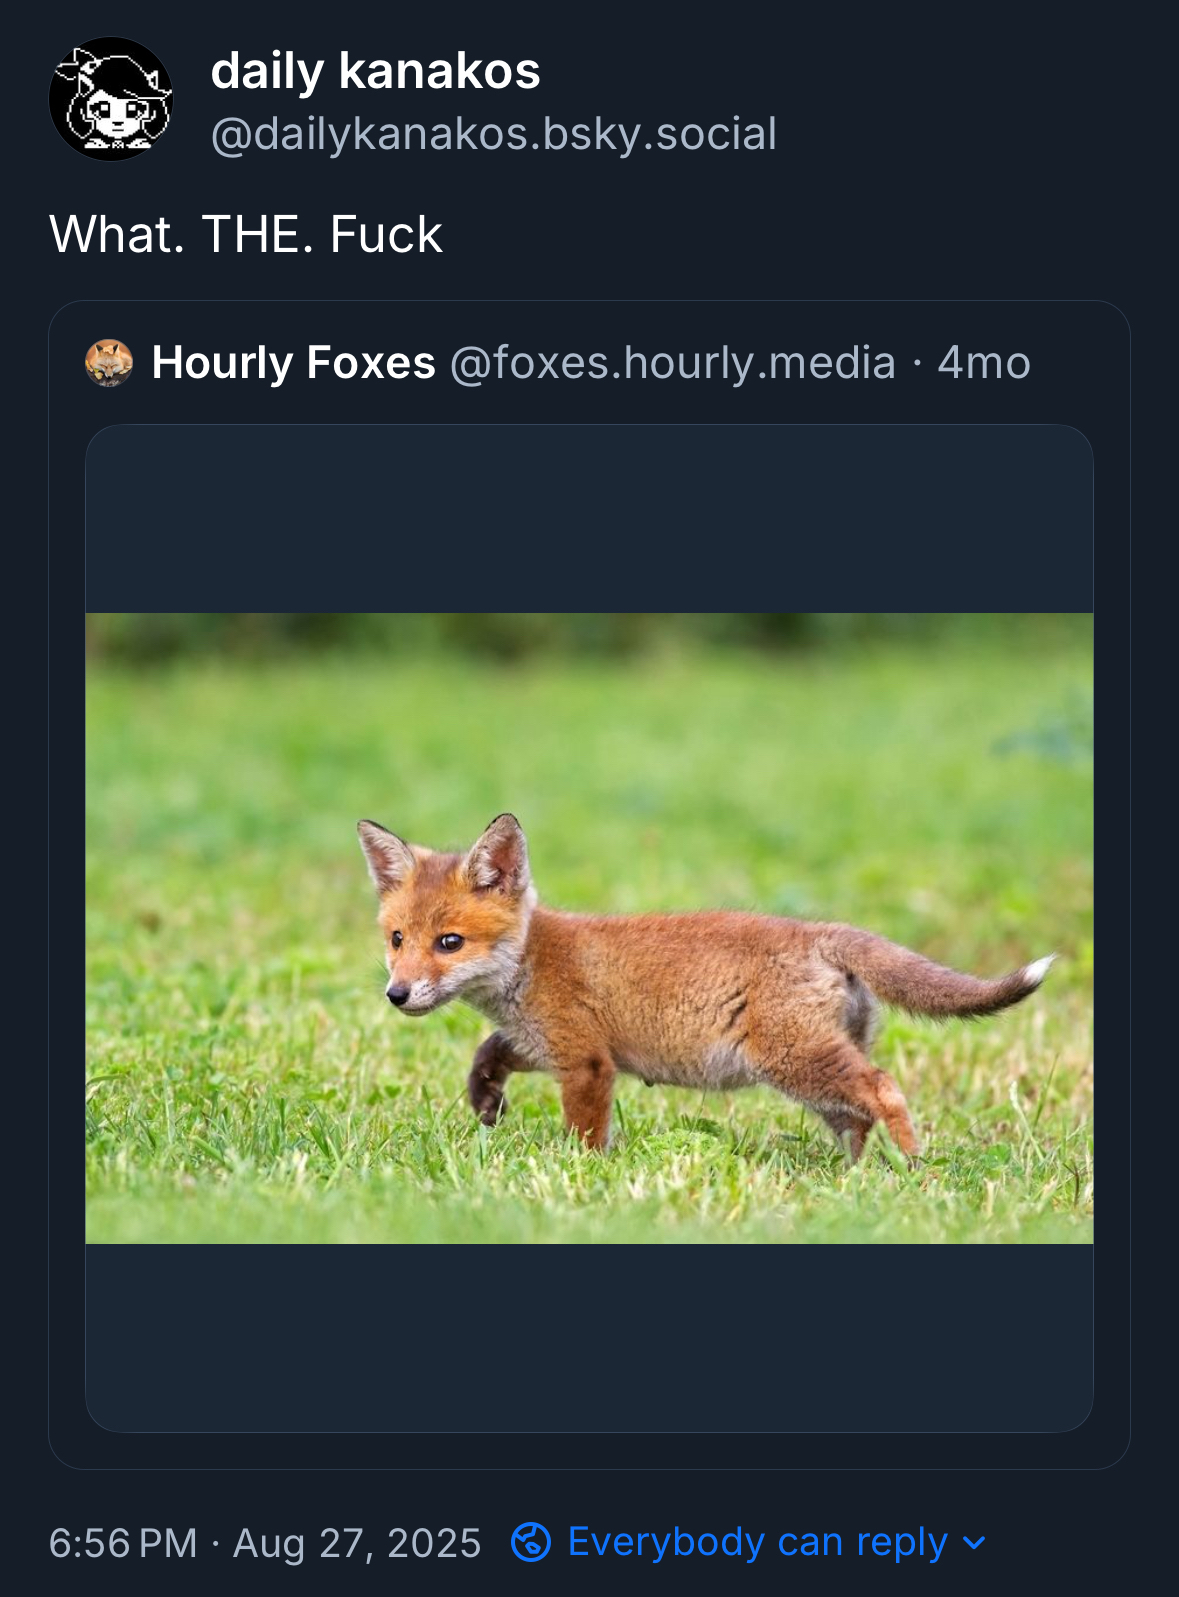This screenshot has width=1179, height=1597.
Task: Click the daily kanakos profile avatar
Action: pos(111,99)
